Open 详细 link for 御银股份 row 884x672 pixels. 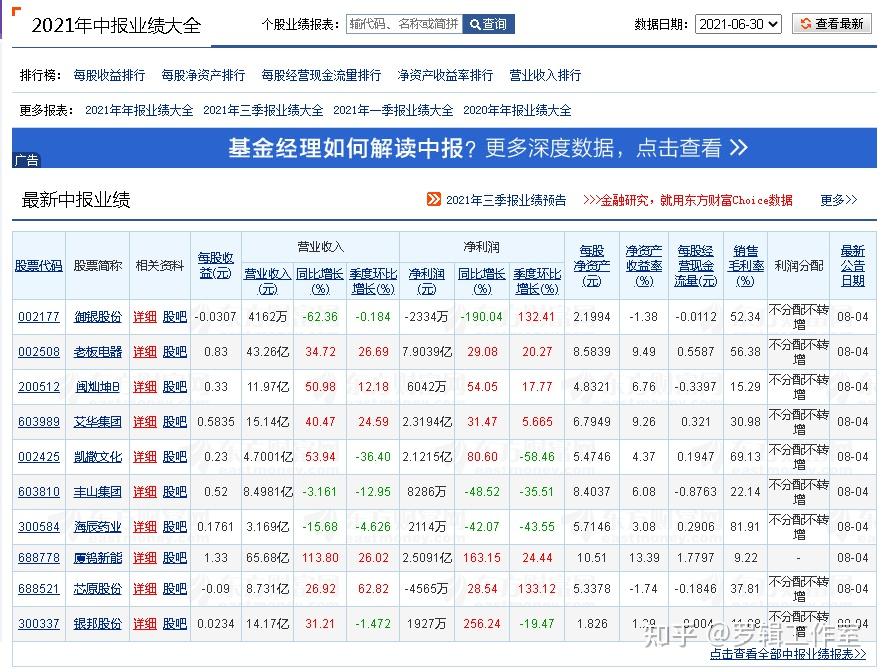[x=144, y=317]
